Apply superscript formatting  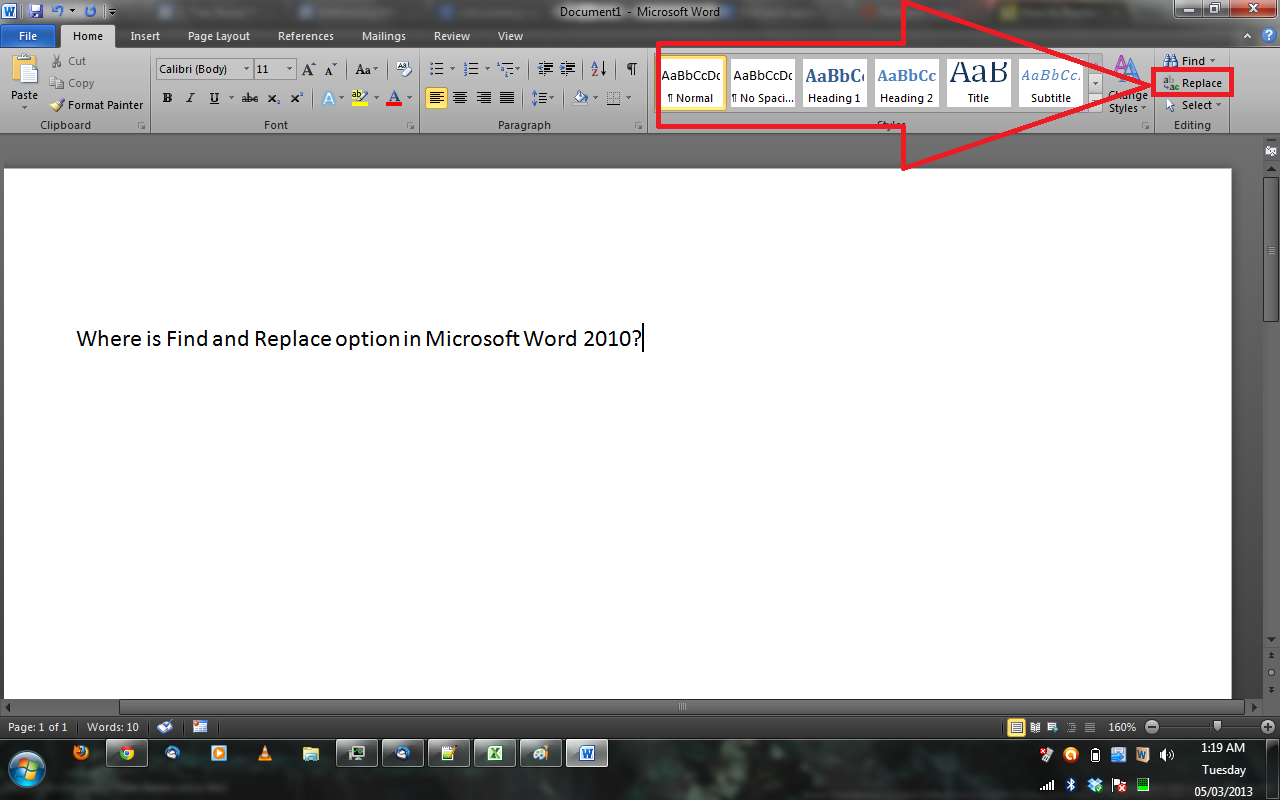(297, 98)
